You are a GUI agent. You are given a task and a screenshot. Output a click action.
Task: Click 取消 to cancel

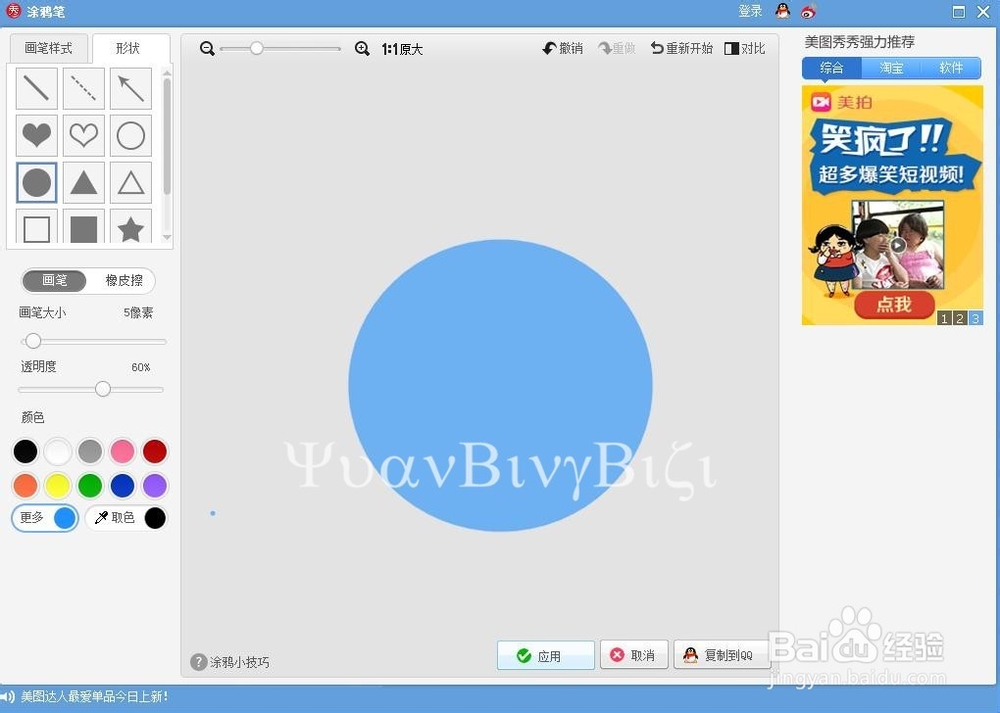[x=634, y=655]
